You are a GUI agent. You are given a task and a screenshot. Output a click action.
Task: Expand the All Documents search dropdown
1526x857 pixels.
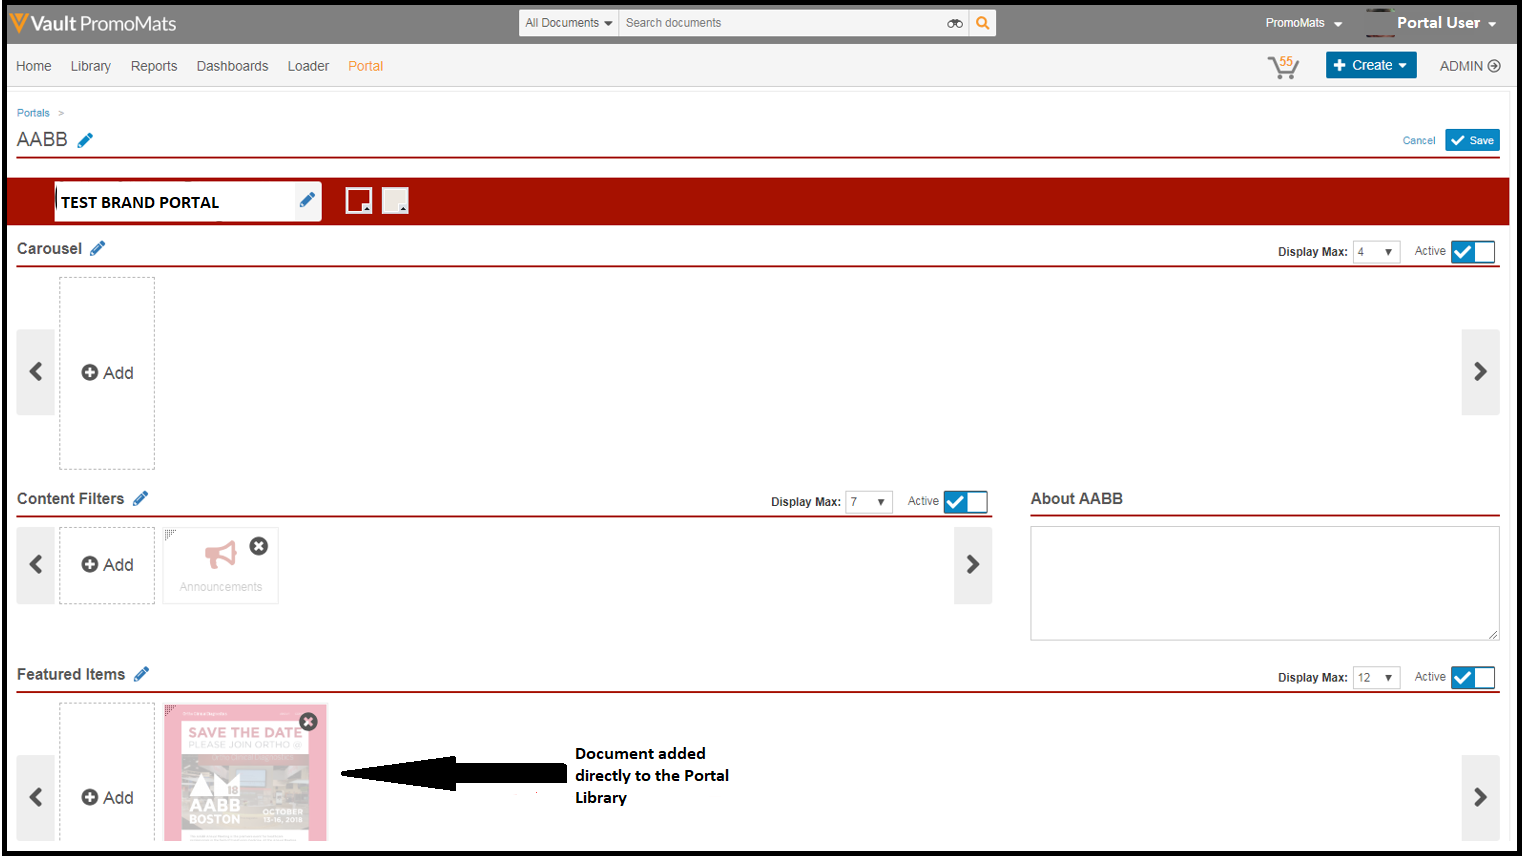click(568, 23)
